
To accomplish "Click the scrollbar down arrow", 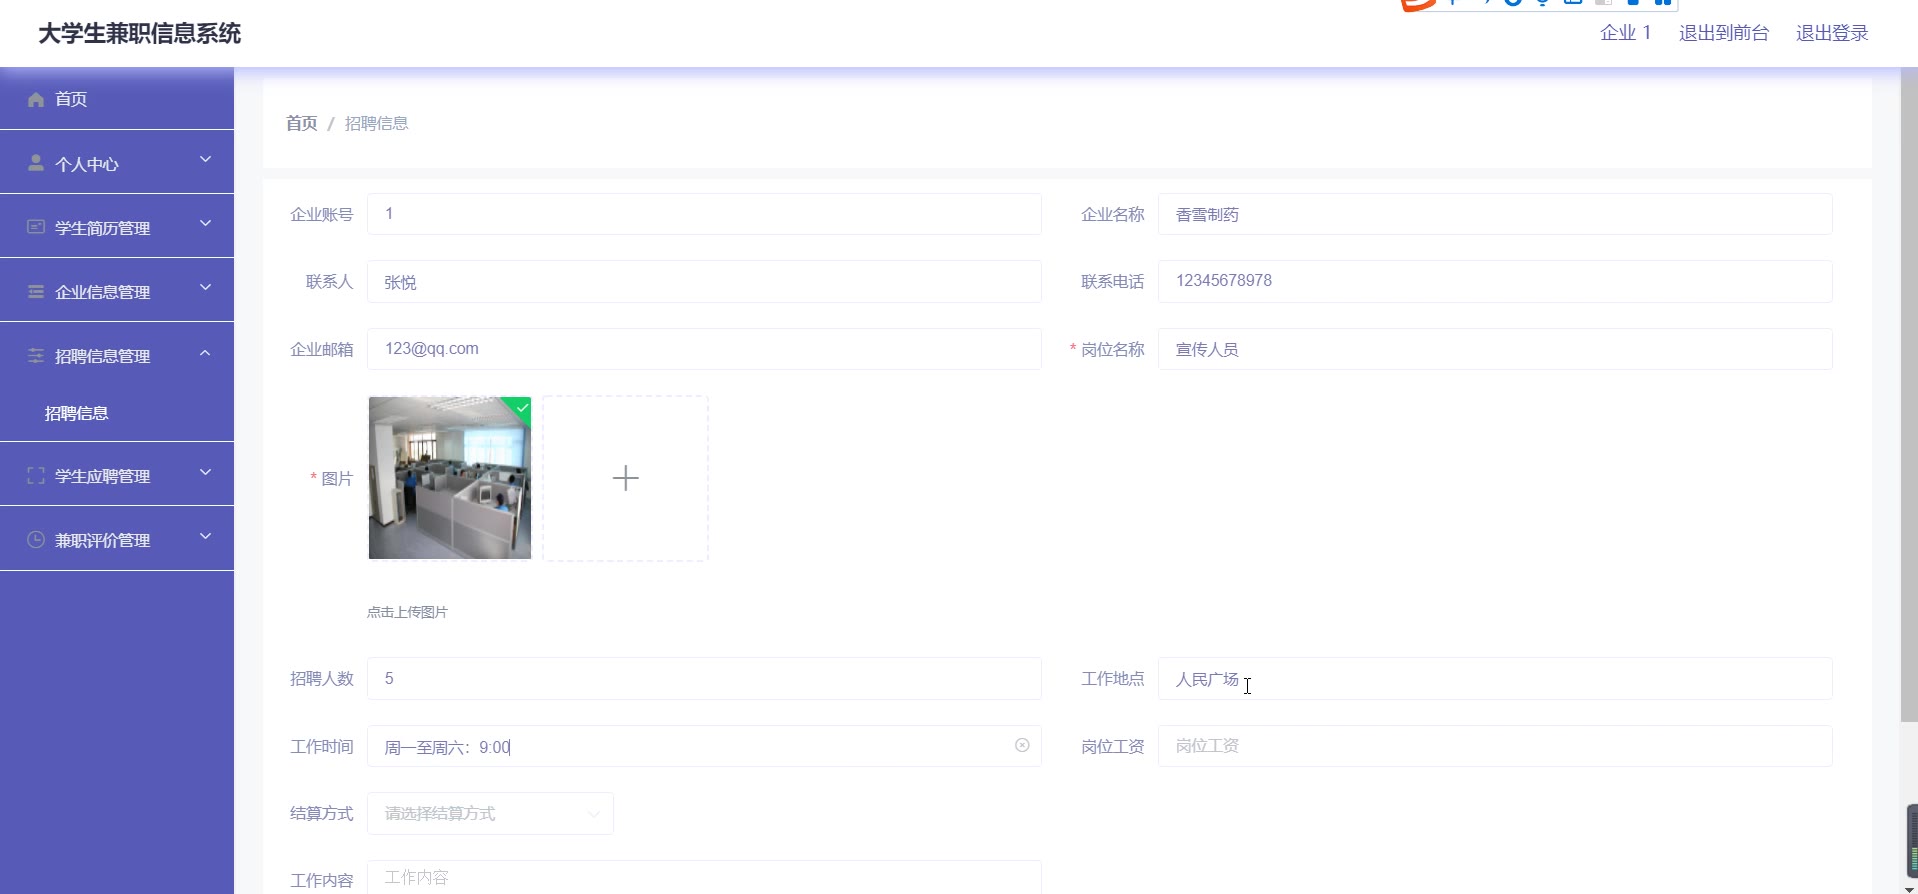I will [1909, 888].
